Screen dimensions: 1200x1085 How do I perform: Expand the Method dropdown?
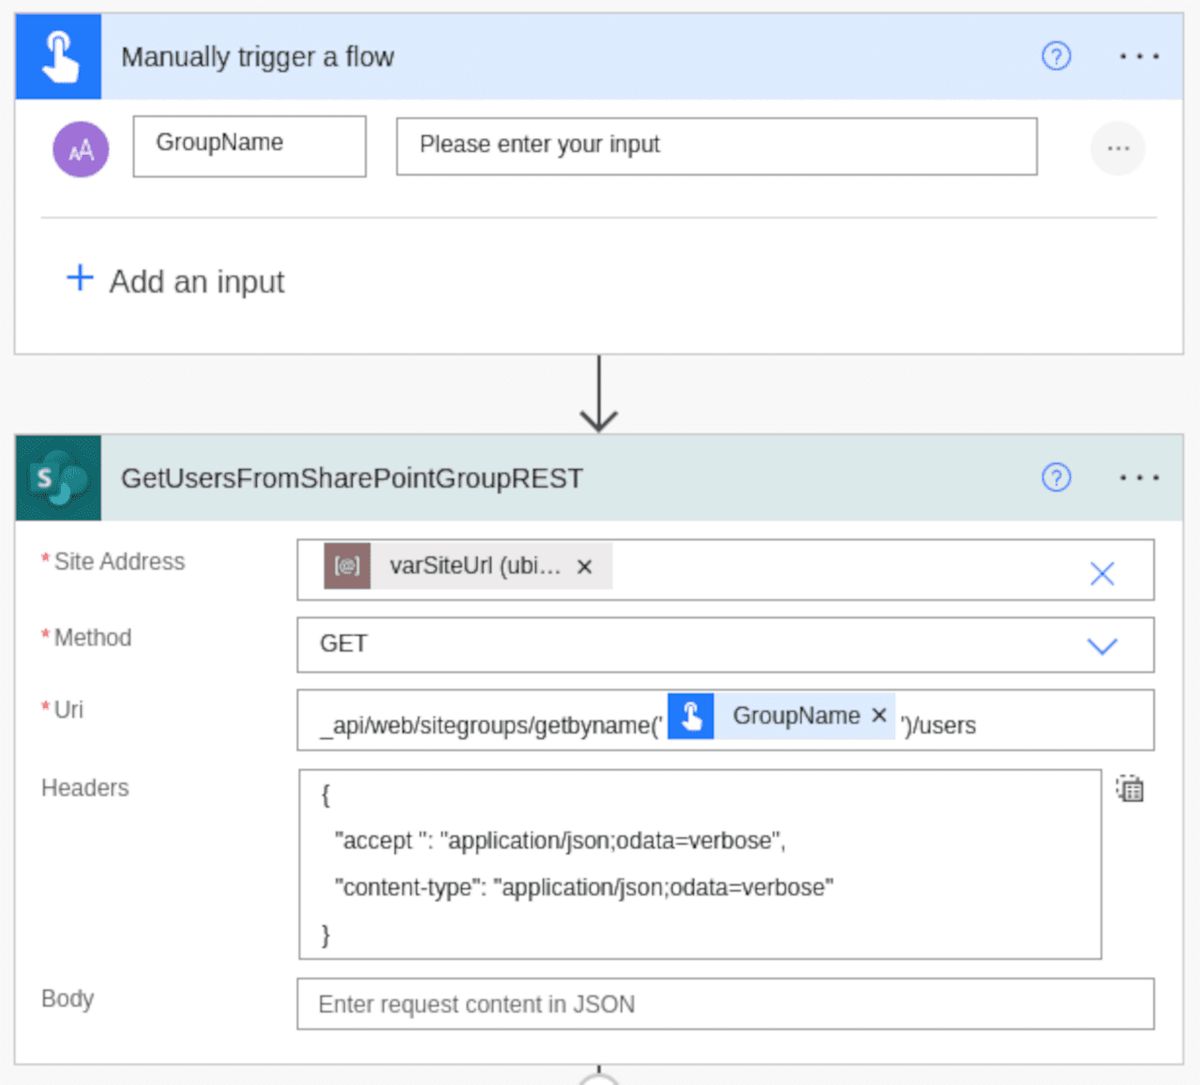pyautogui.click(x=1102, y=646)
